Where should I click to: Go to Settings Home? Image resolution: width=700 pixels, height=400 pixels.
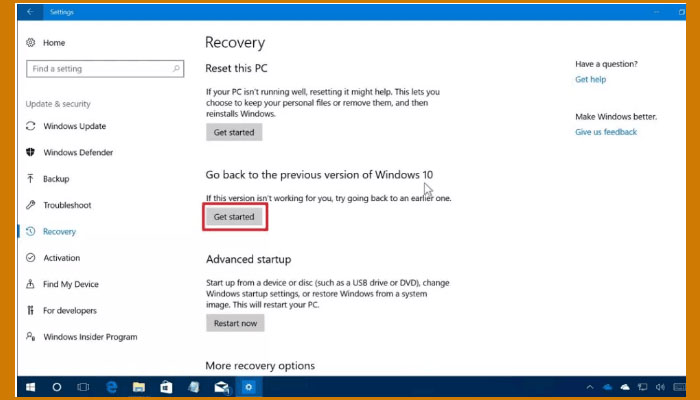tap(53, 43)
